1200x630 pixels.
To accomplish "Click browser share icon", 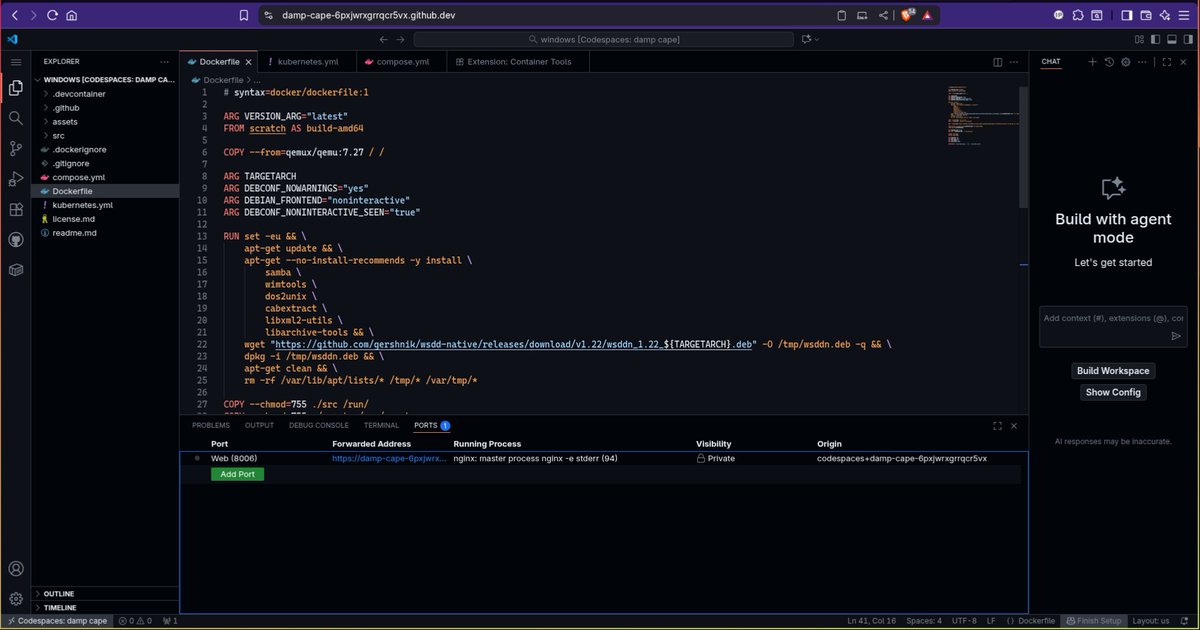I will click(883, 15).
